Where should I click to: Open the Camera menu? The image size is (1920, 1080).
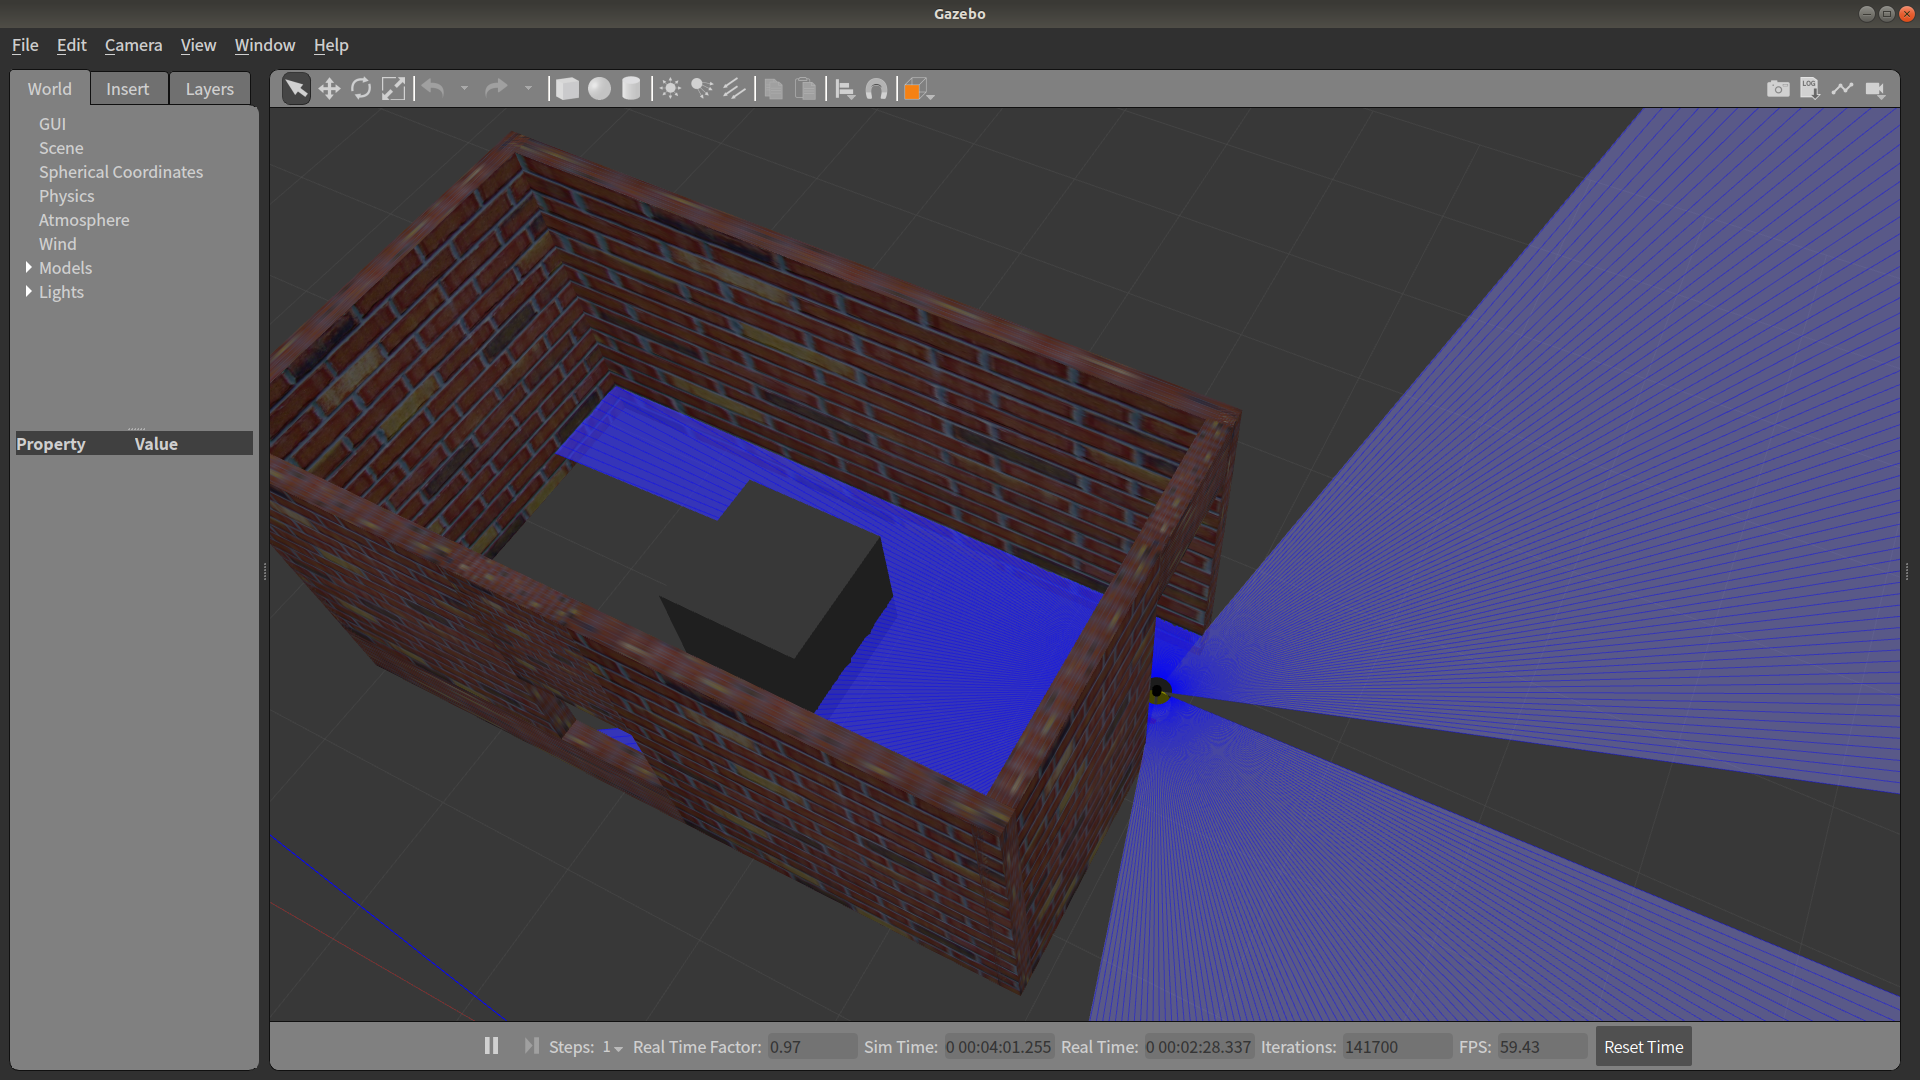(133, 45)
